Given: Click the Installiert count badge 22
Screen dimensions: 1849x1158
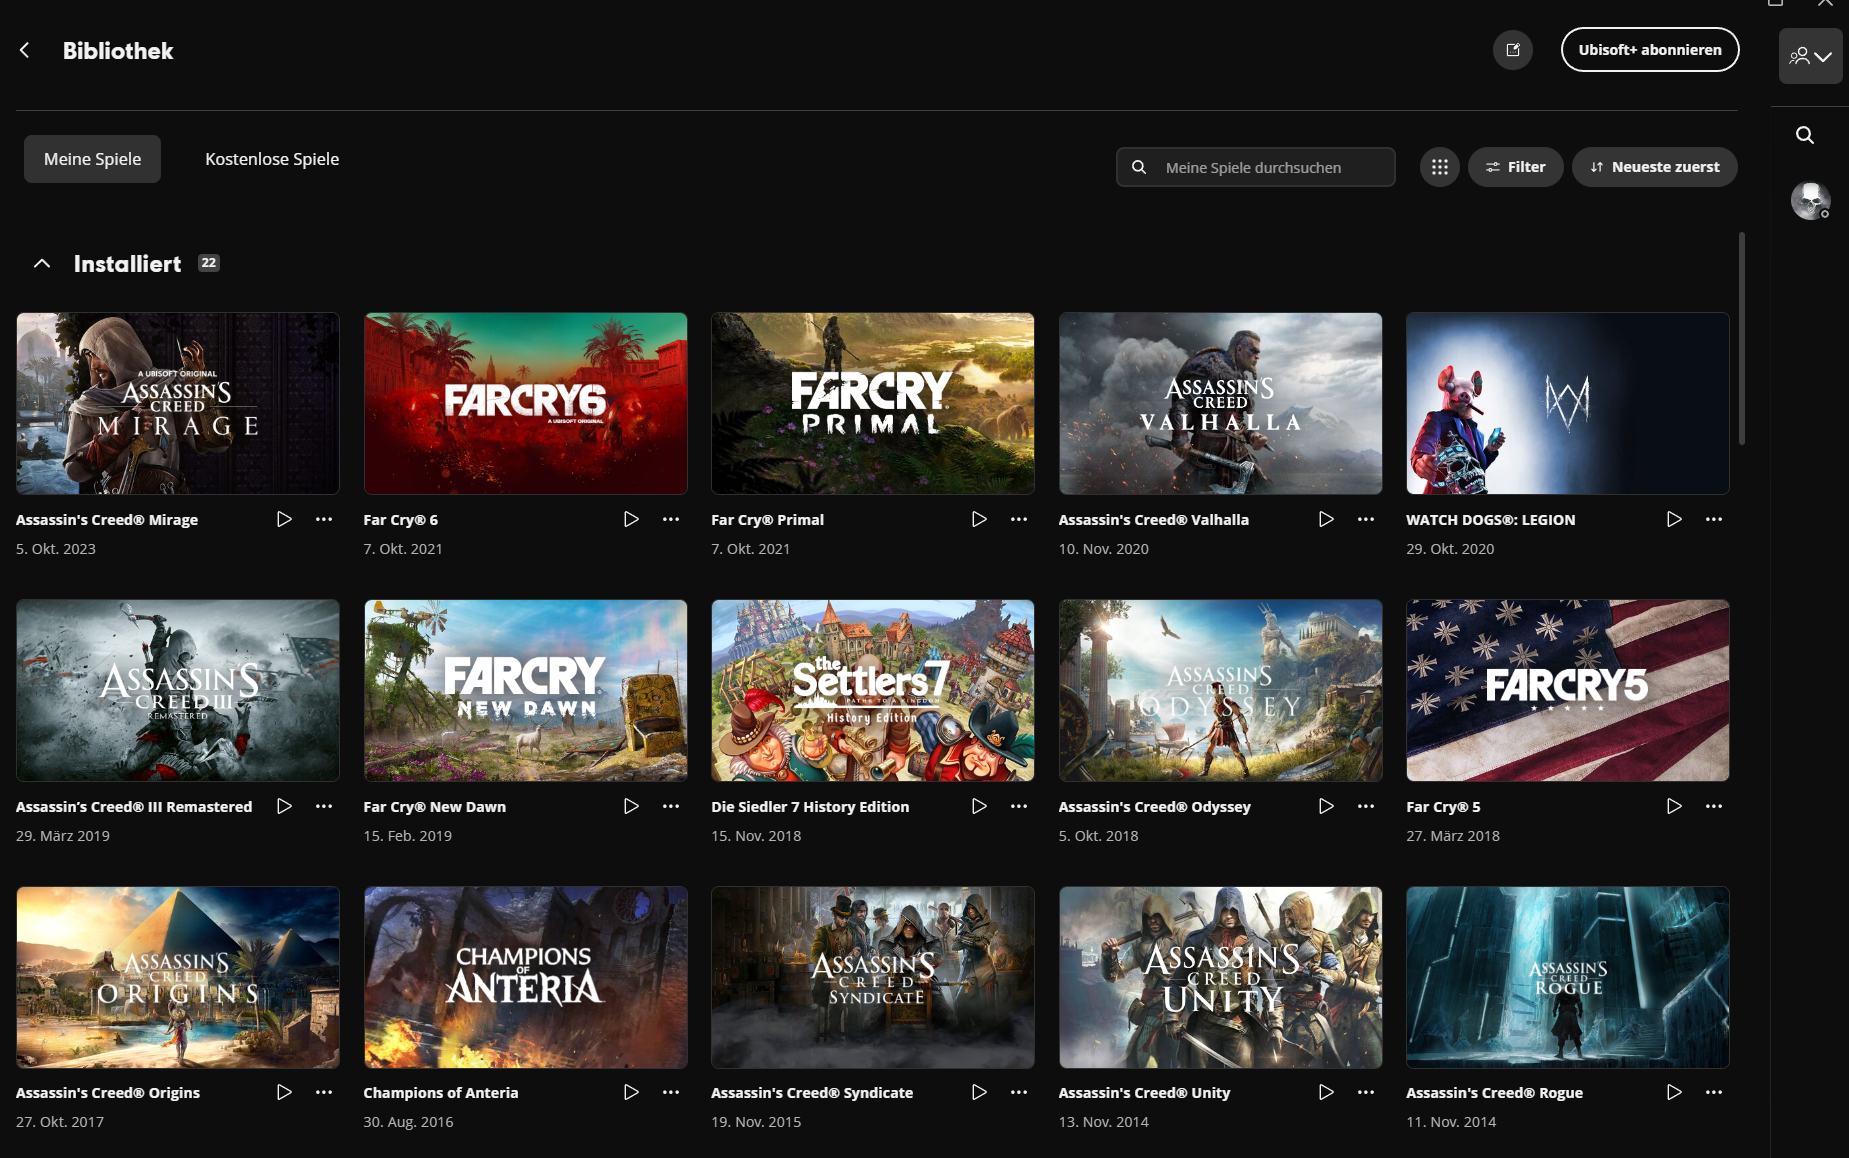Looking at the screenshot, I should tap(209, 263).
